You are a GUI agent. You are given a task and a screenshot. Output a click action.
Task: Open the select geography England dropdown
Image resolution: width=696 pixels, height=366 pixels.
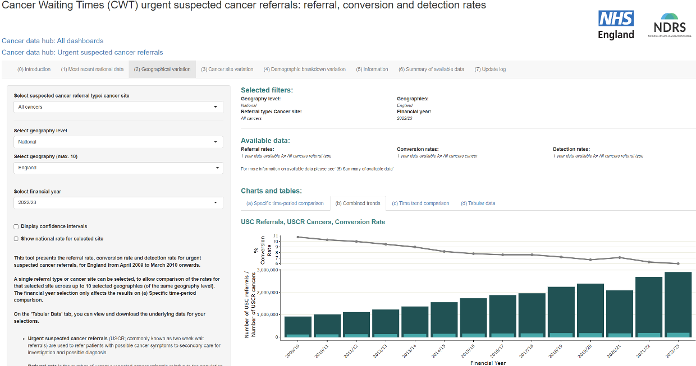click(118, 168)
